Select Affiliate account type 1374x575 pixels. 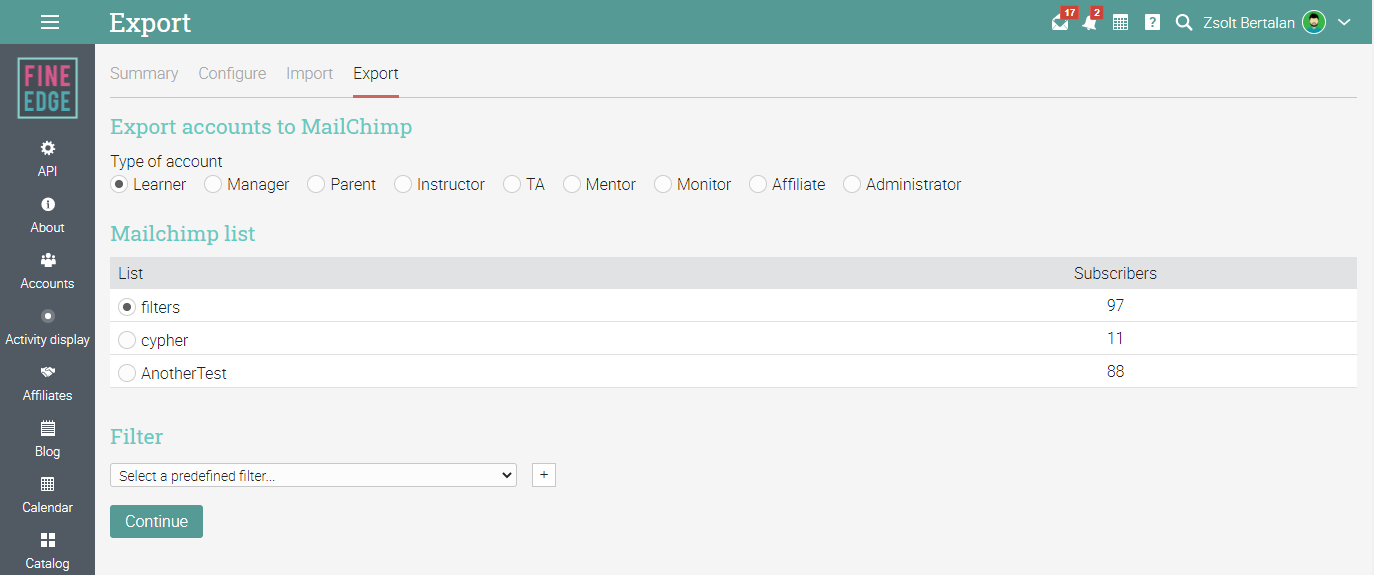coord(758,184)
